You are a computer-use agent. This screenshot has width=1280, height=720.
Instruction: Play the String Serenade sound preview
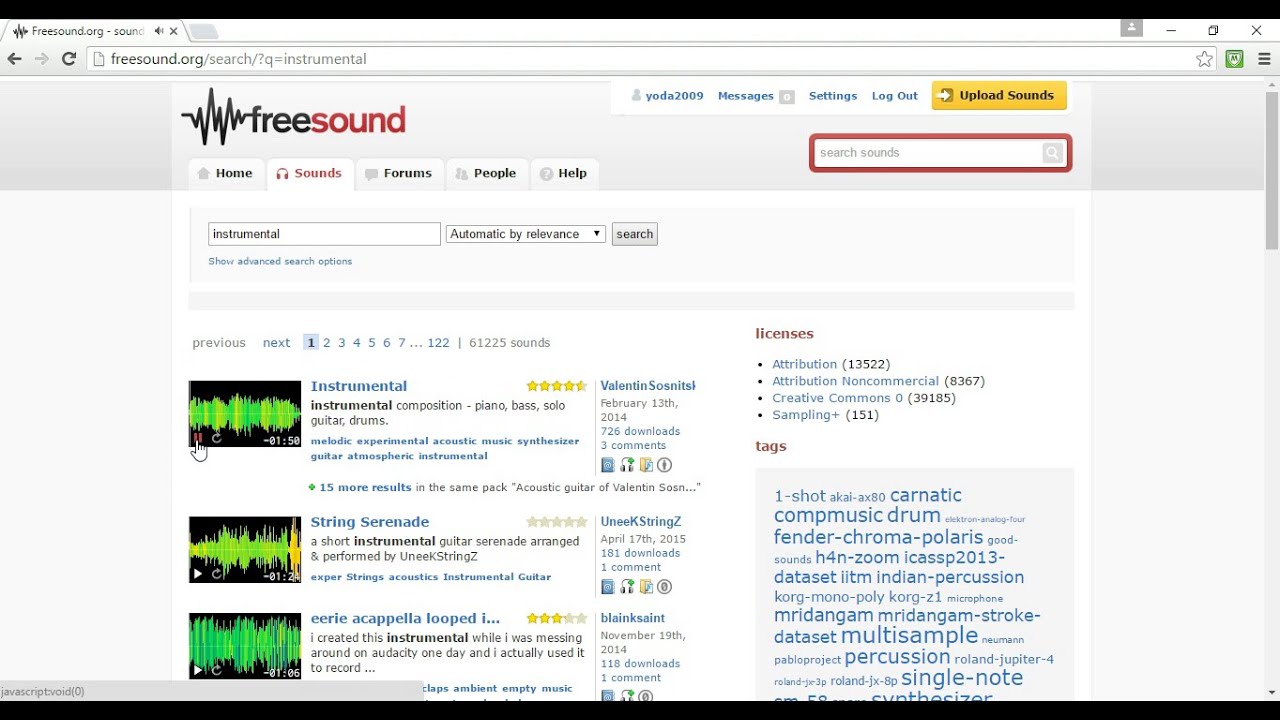[x=198, y=575]
